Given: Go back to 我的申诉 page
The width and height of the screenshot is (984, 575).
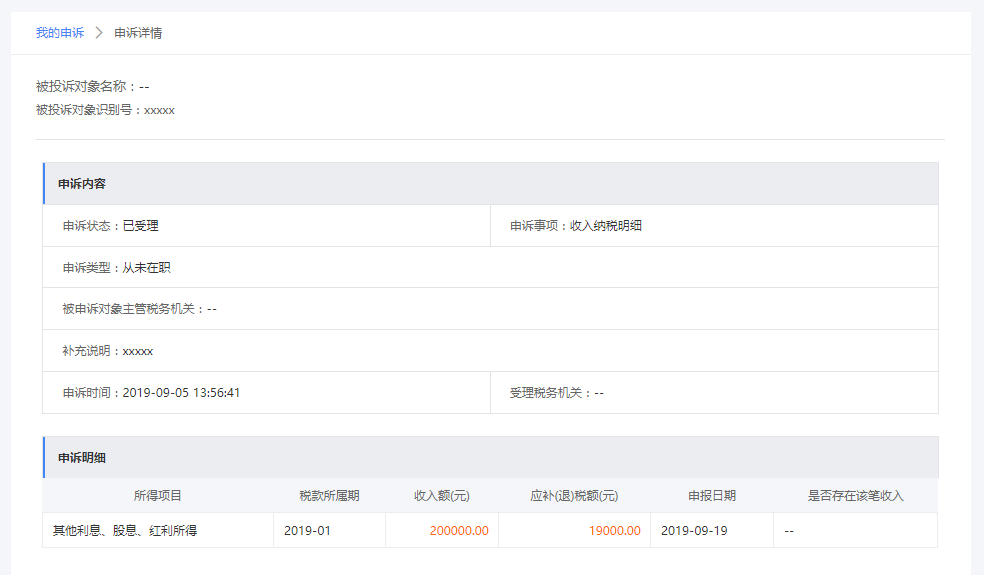Looking at the screenshot, I should pyautogui.click(x=60, y=33).
